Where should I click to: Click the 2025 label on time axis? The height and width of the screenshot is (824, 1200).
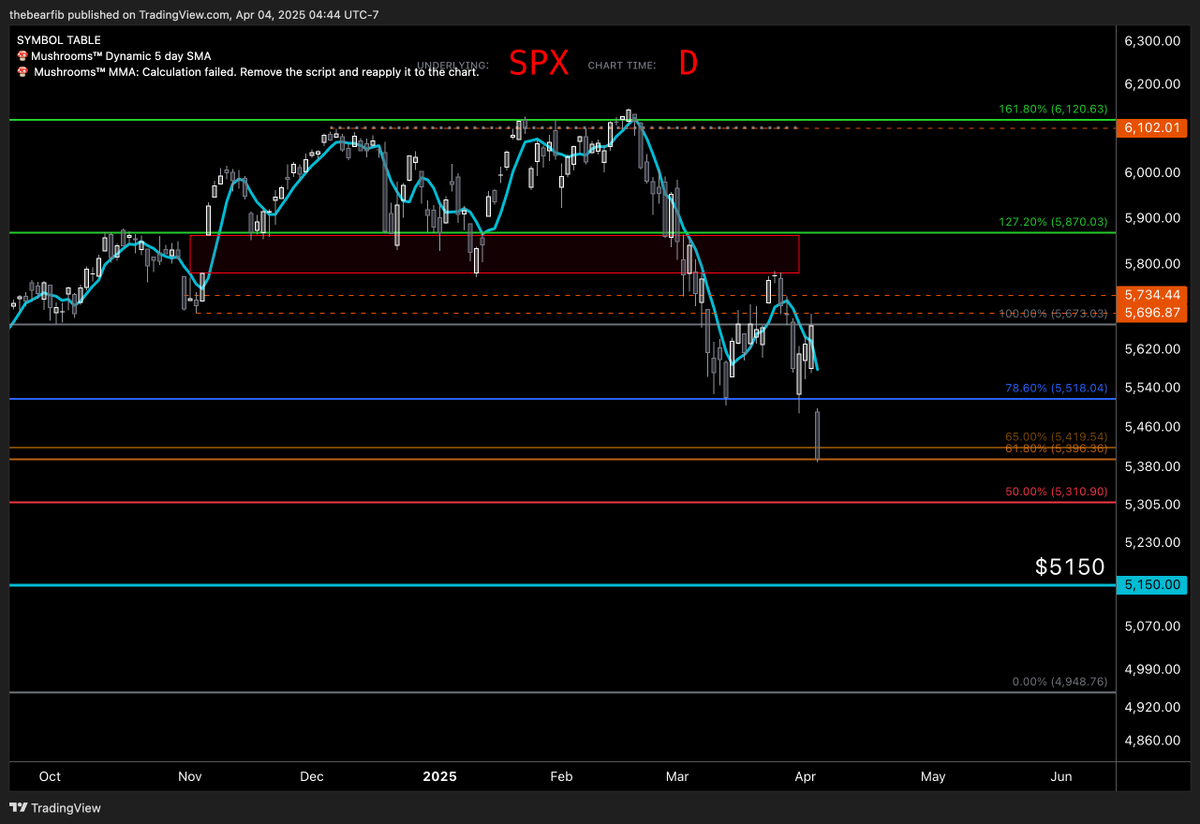(439, 776)
